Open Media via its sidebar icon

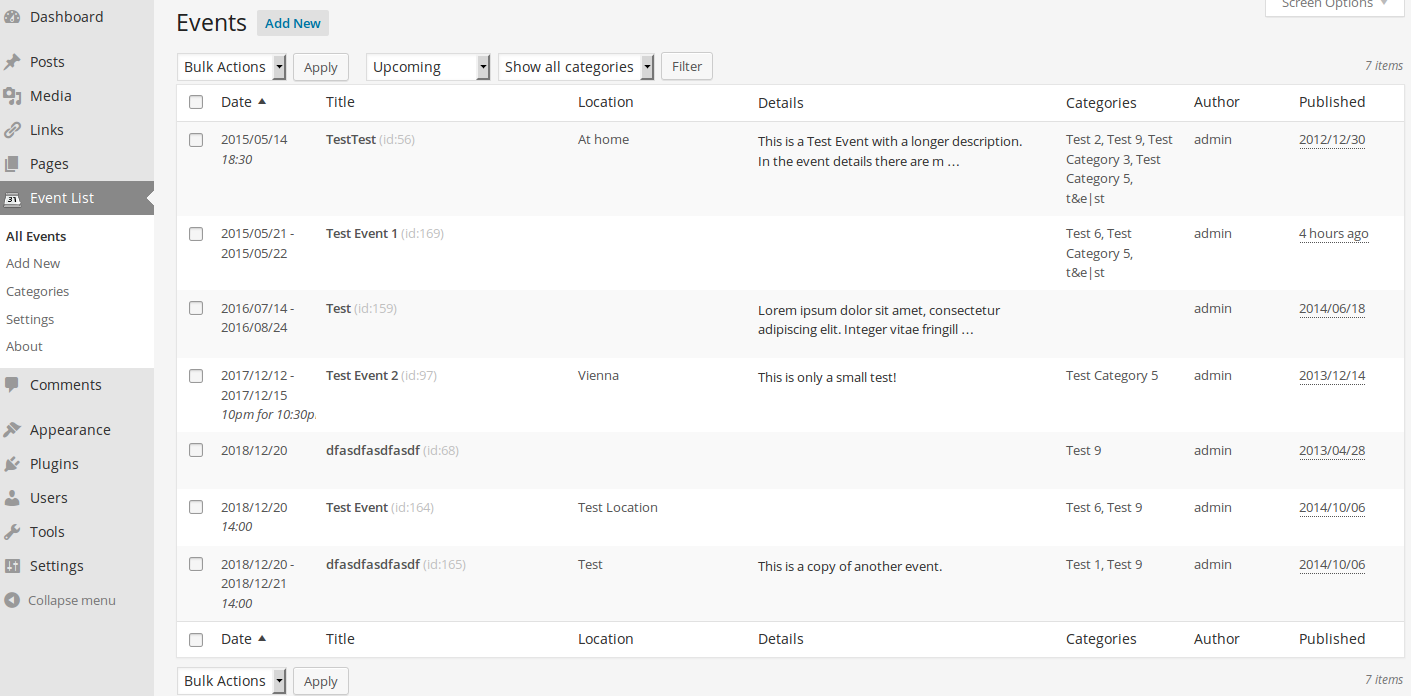click(12, 96)
